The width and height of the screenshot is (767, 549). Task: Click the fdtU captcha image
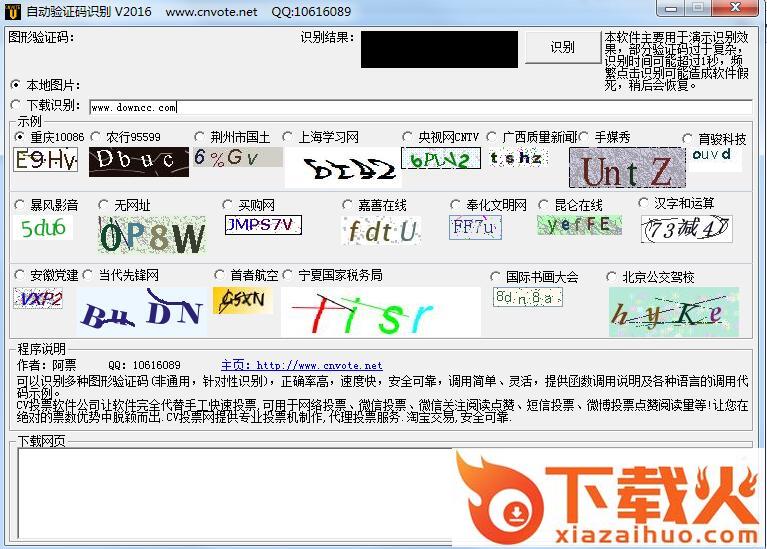pos(382,230)
